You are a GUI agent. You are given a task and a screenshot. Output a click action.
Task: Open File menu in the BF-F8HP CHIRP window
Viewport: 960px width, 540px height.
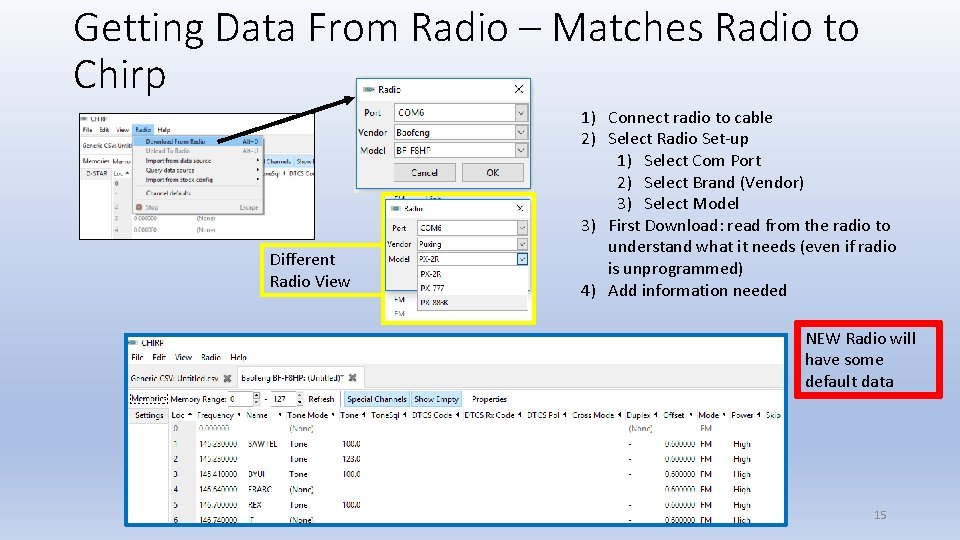point(137,357)
